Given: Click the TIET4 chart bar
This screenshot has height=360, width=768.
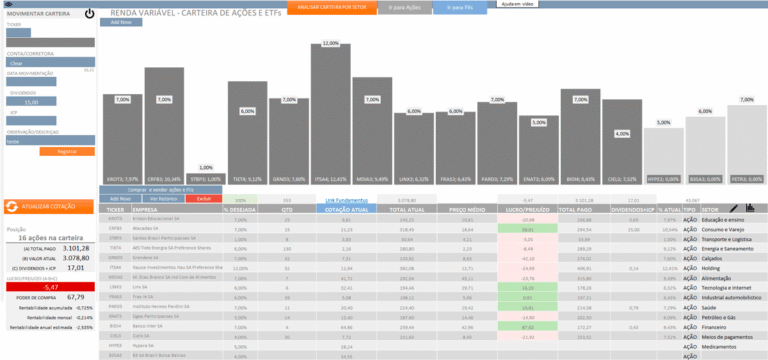Looking at the screenshot, I should tap(247, 133).
